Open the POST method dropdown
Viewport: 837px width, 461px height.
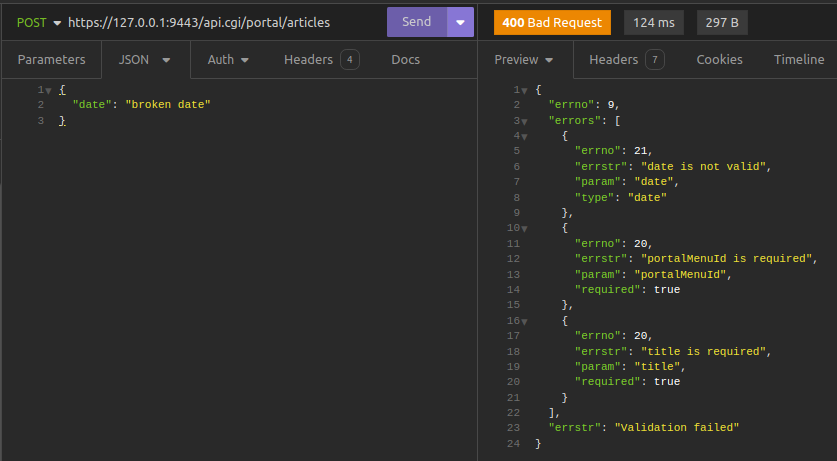pos(38,22)
